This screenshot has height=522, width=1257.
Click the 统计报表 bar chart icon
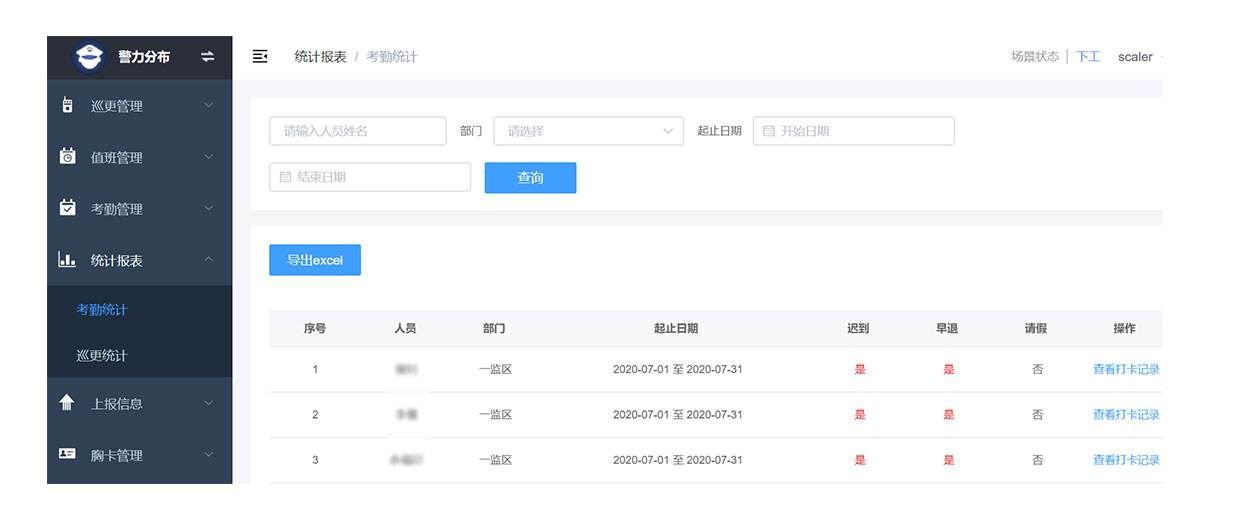click(67, 260)
